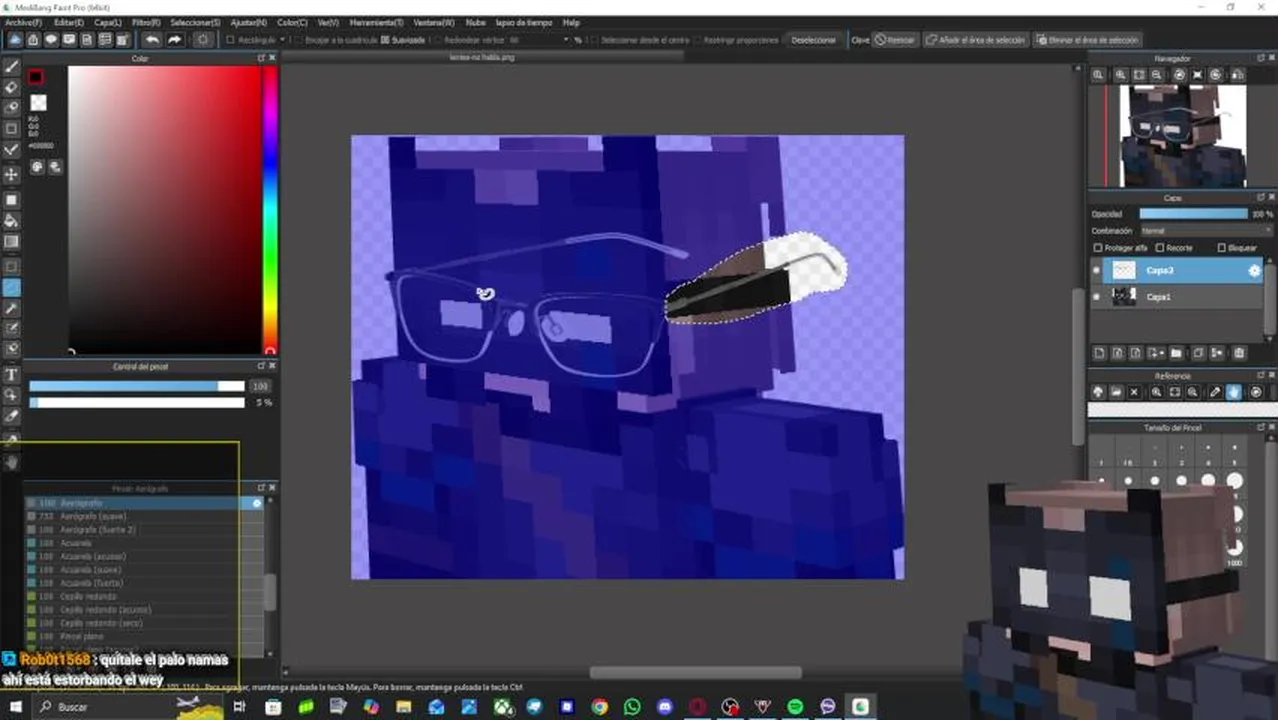Image resolution: width=1278 pixels, height=720 pixels.
Task: Open the Capa menu in menu bar
Action: tap(107, 22)
